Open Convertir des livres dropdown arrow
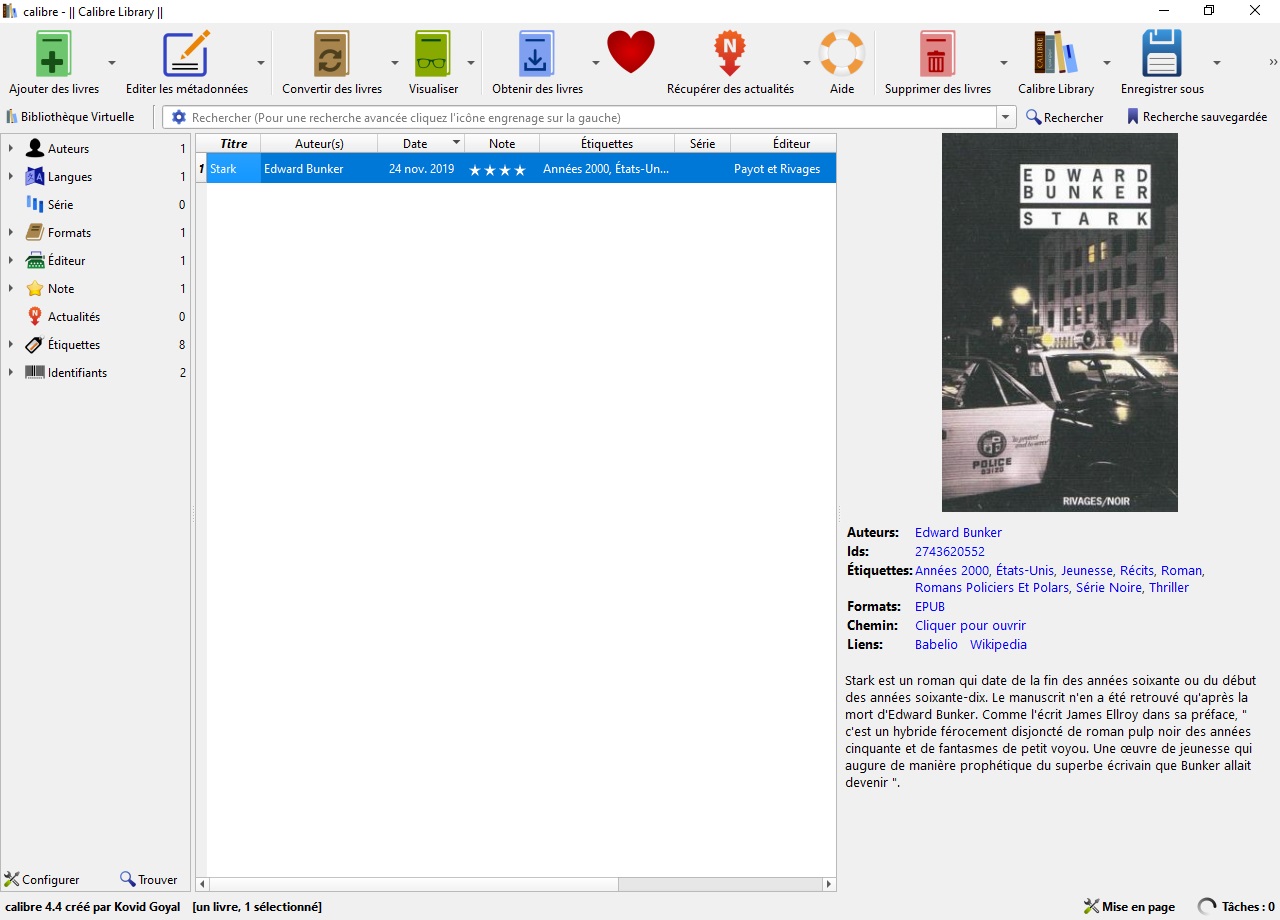This screenshot has width=1280, height=920. pyautogui.click(x=395, y=62)
